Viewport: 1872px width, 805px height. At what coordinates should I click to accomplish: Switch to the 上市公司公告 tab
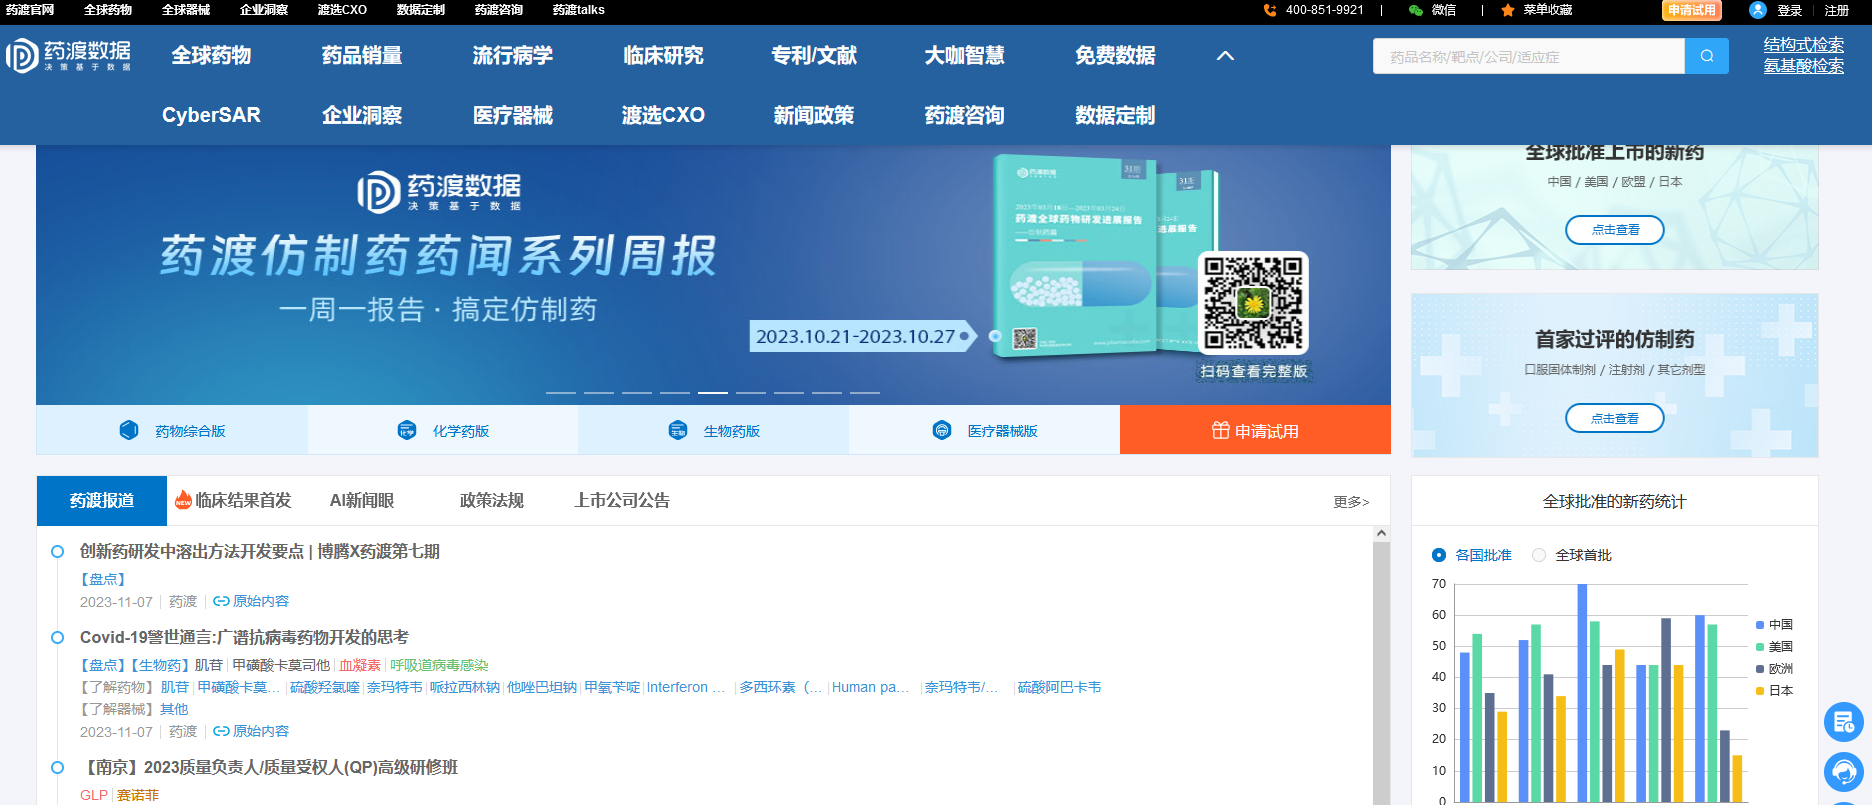tap(622, 500)
